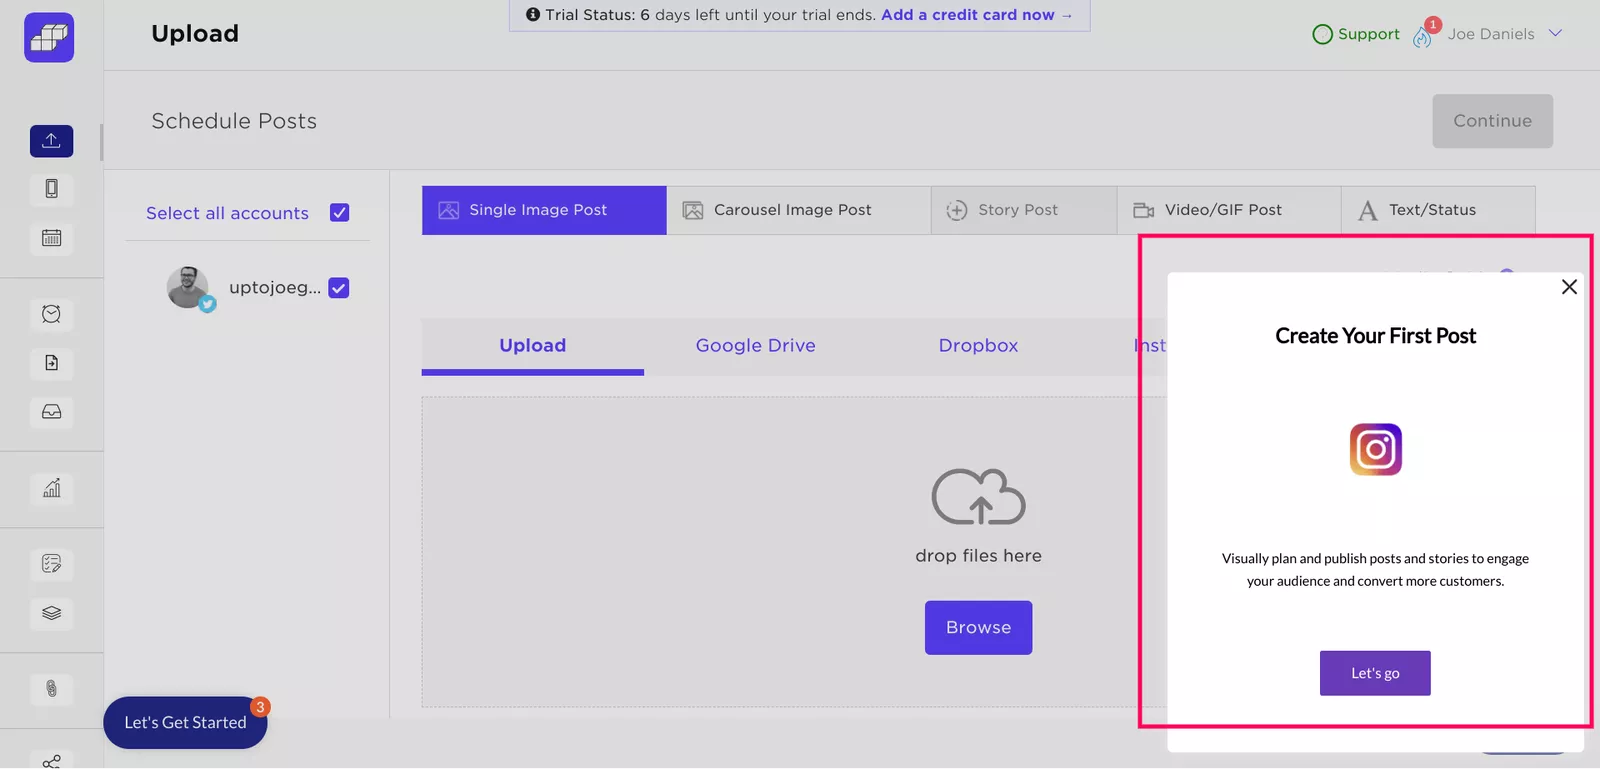Choose Google Drive as upload source
Screen dimensions: 1600x769
tap(755, 346)
